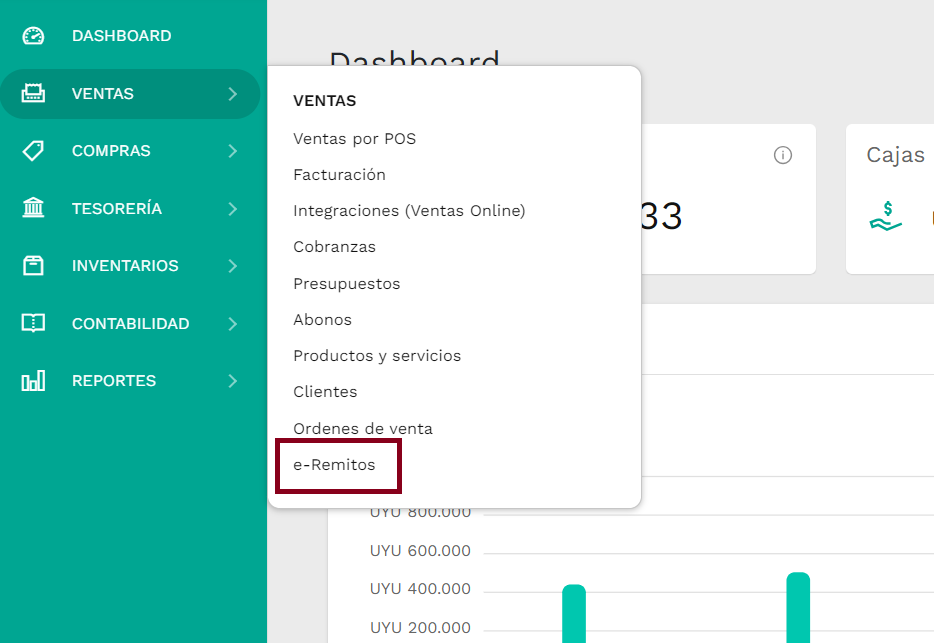
Task: Click the INVENTARIOS sidebar label
Action: 125,266
